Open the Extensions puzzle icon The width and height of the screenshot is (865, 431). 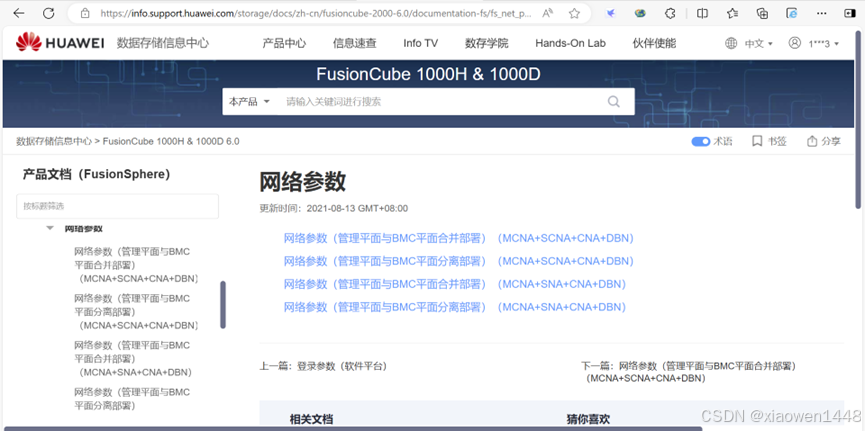coord(670,13)
